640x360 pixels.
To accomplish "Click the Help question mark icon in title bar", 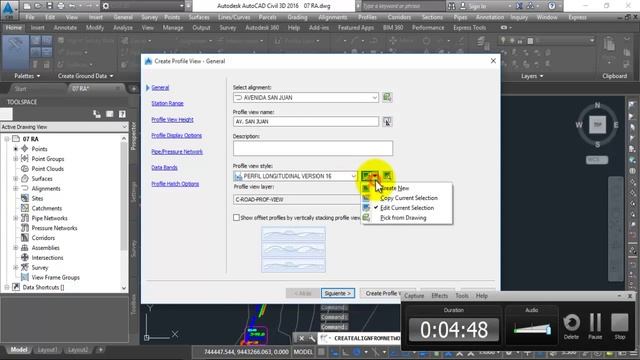I will click(x=551, y=6).
